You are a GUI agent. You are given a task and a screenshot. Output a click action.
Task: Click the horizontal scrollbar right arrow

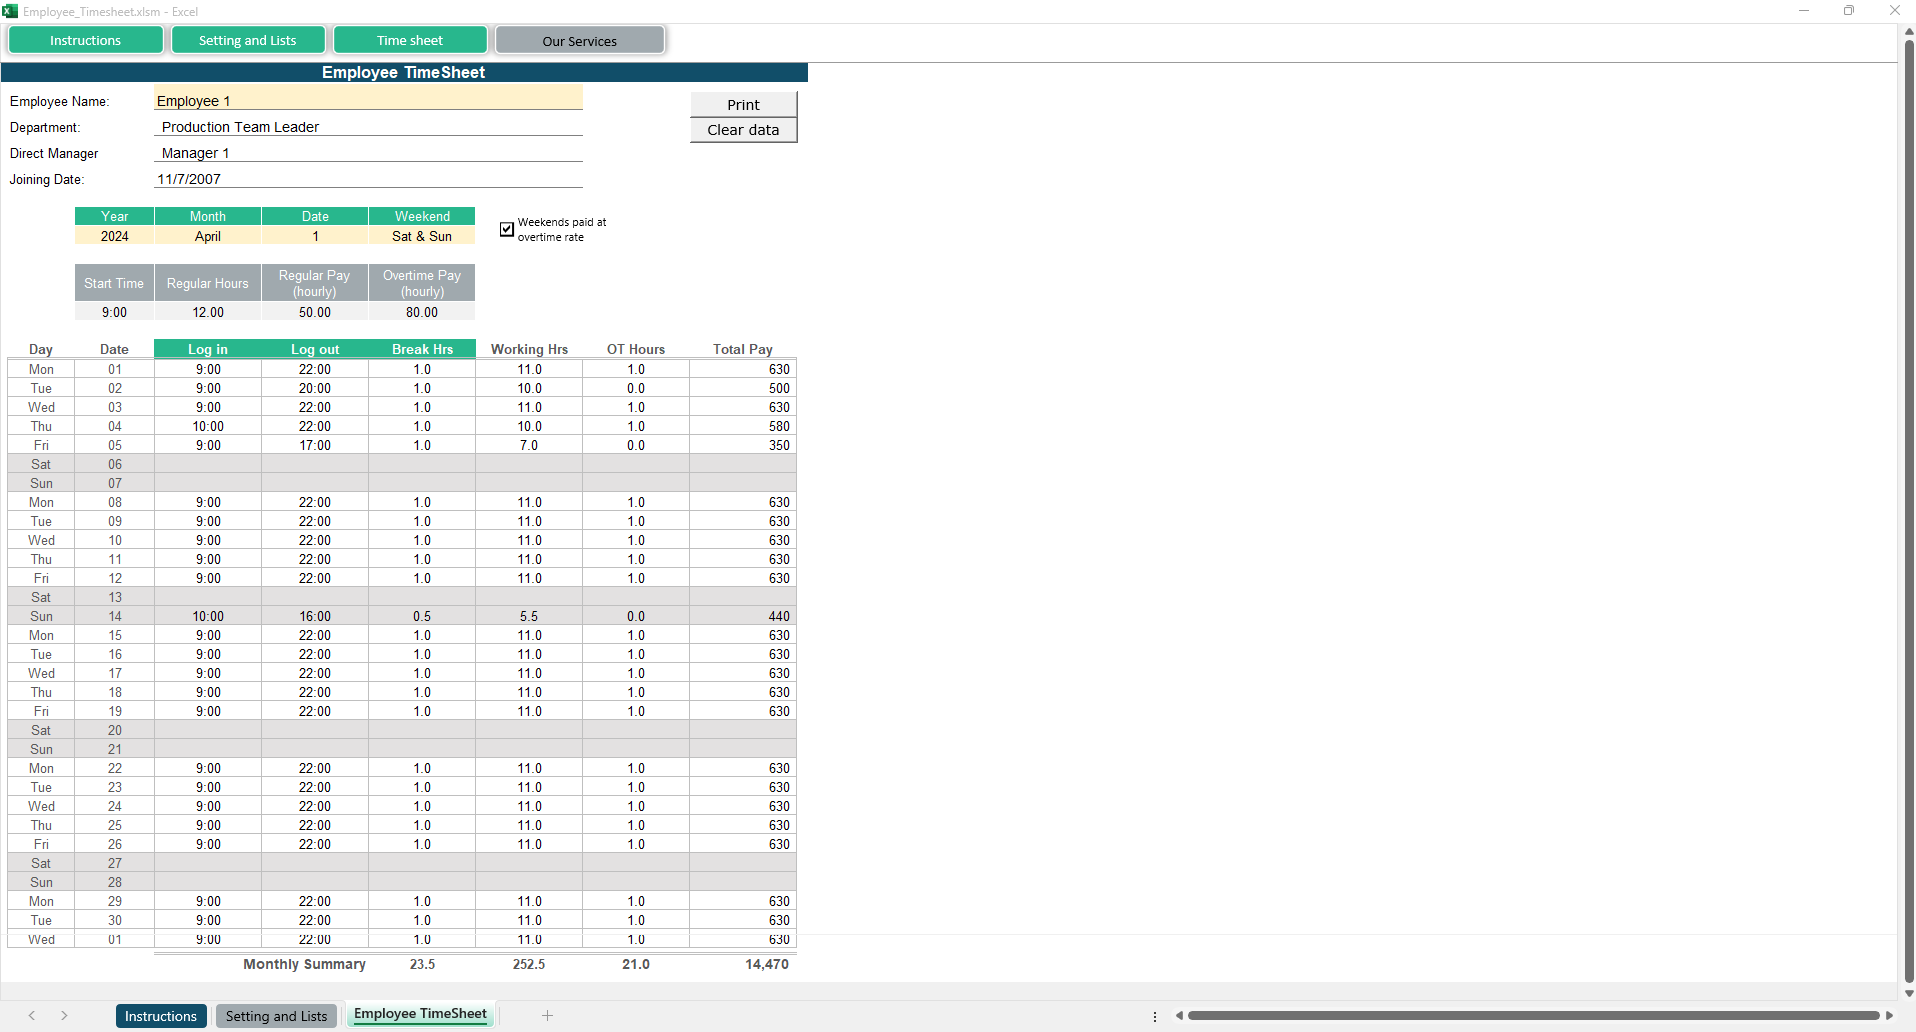point(1889,1016)
